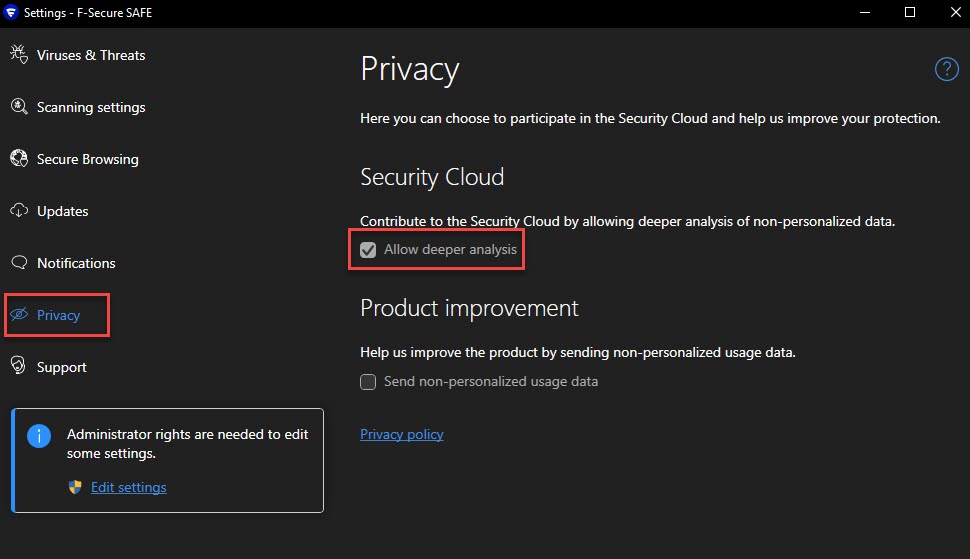Click the admin shield icon beside Edit settings

[75, 488]
